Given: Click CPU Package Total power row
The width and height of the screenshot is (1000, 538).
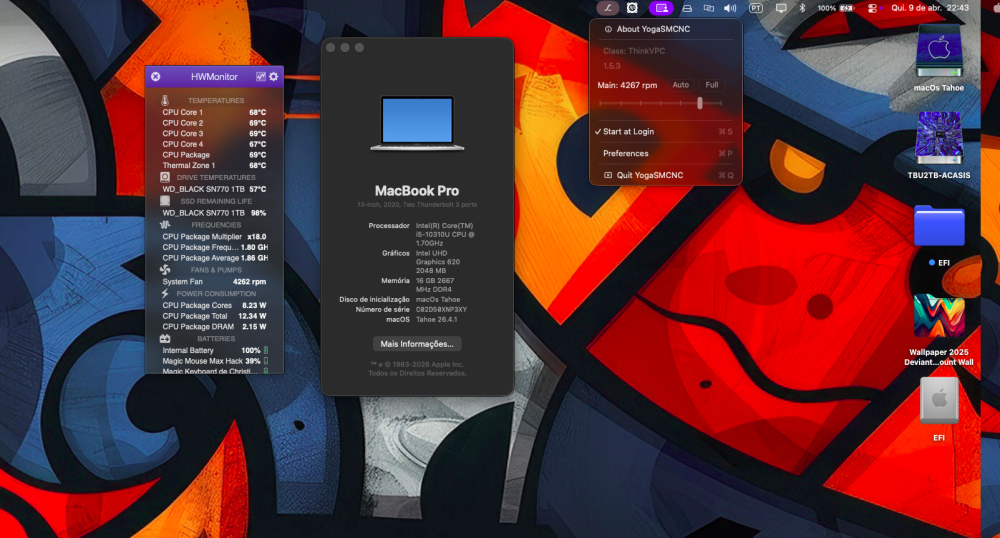Looking at the screenshot, I should 214,316.
